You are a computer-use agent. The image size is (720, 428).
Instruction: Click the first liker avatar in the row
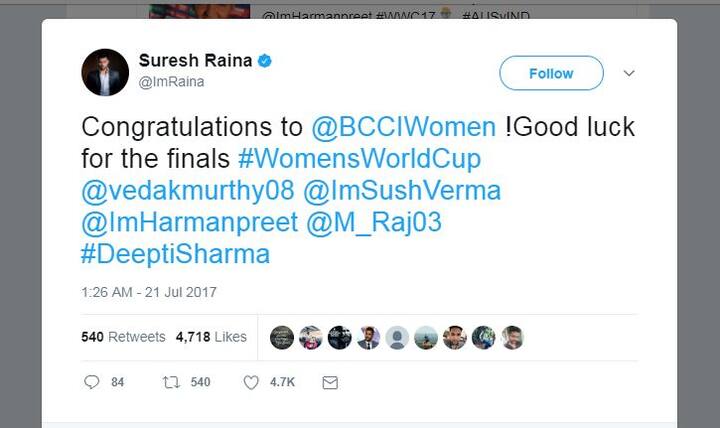281,338
